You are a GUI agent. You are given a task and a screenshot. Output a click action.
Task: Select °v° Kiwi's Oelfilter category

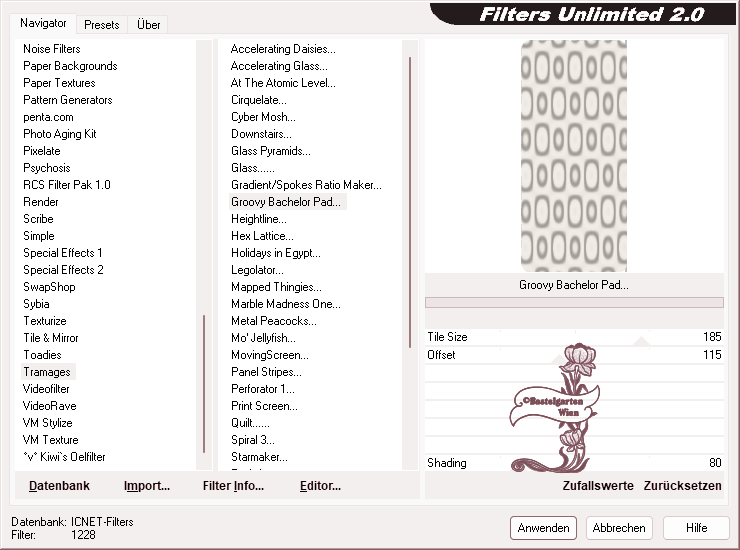64,457
